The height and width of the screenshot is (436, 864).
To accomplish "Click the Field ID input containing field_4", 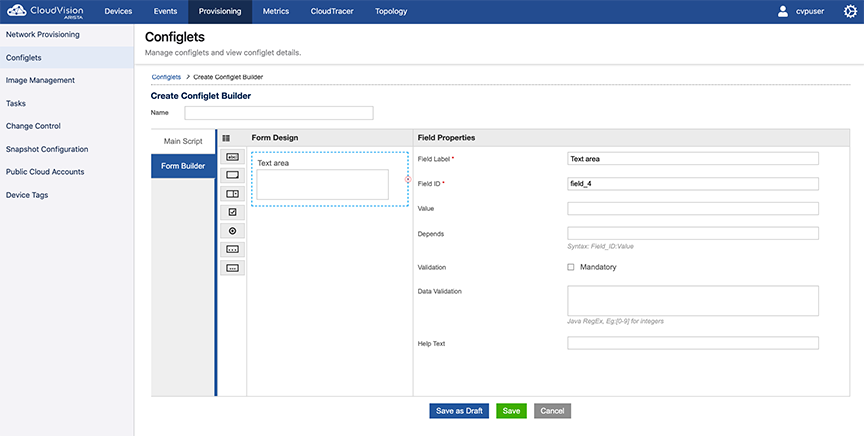I will coord(693,184).
